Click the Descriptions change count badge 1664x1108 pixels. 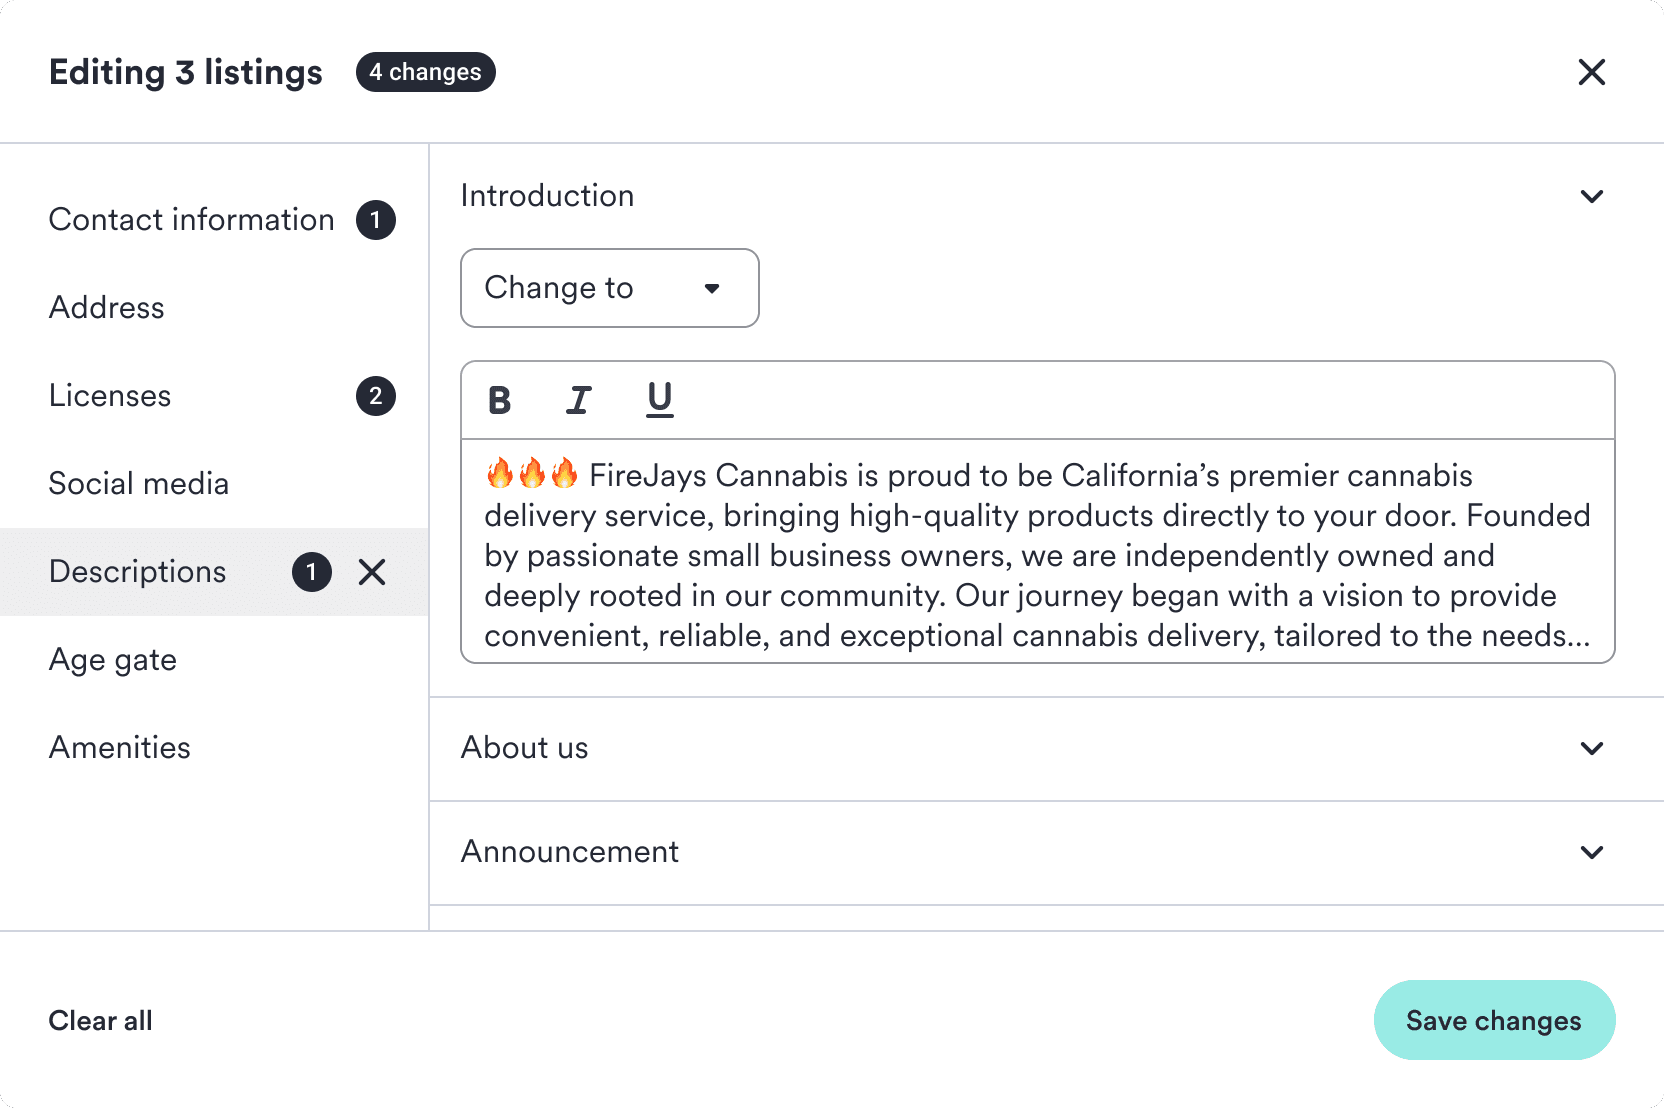coord(312,572)
